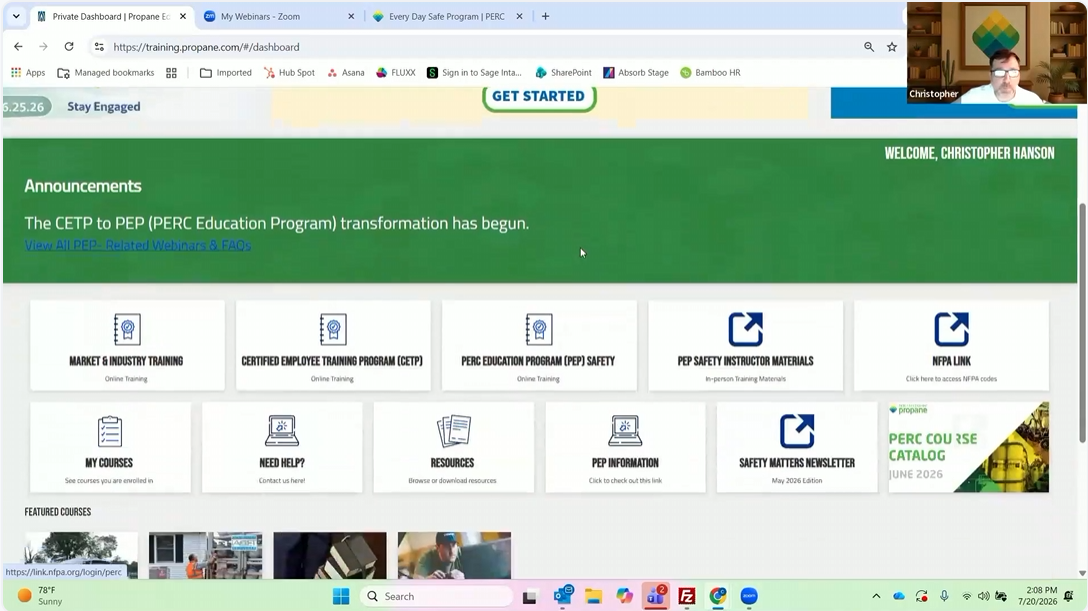The height and width of the screenshot is (611, 1088).
Task: Open the SharePoint bookmark
Action: click(563, 72)
